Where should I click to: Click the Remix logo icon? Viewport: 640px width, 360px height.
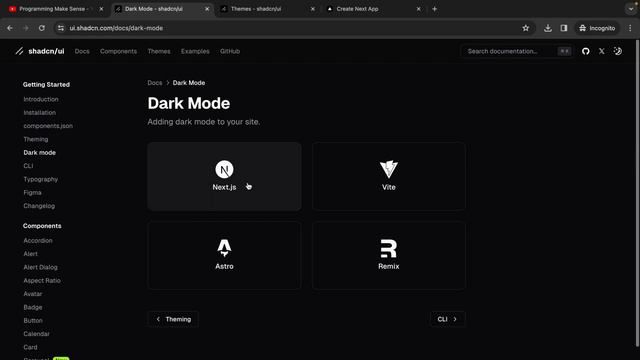pyautogui.click(x=389, y=249)
